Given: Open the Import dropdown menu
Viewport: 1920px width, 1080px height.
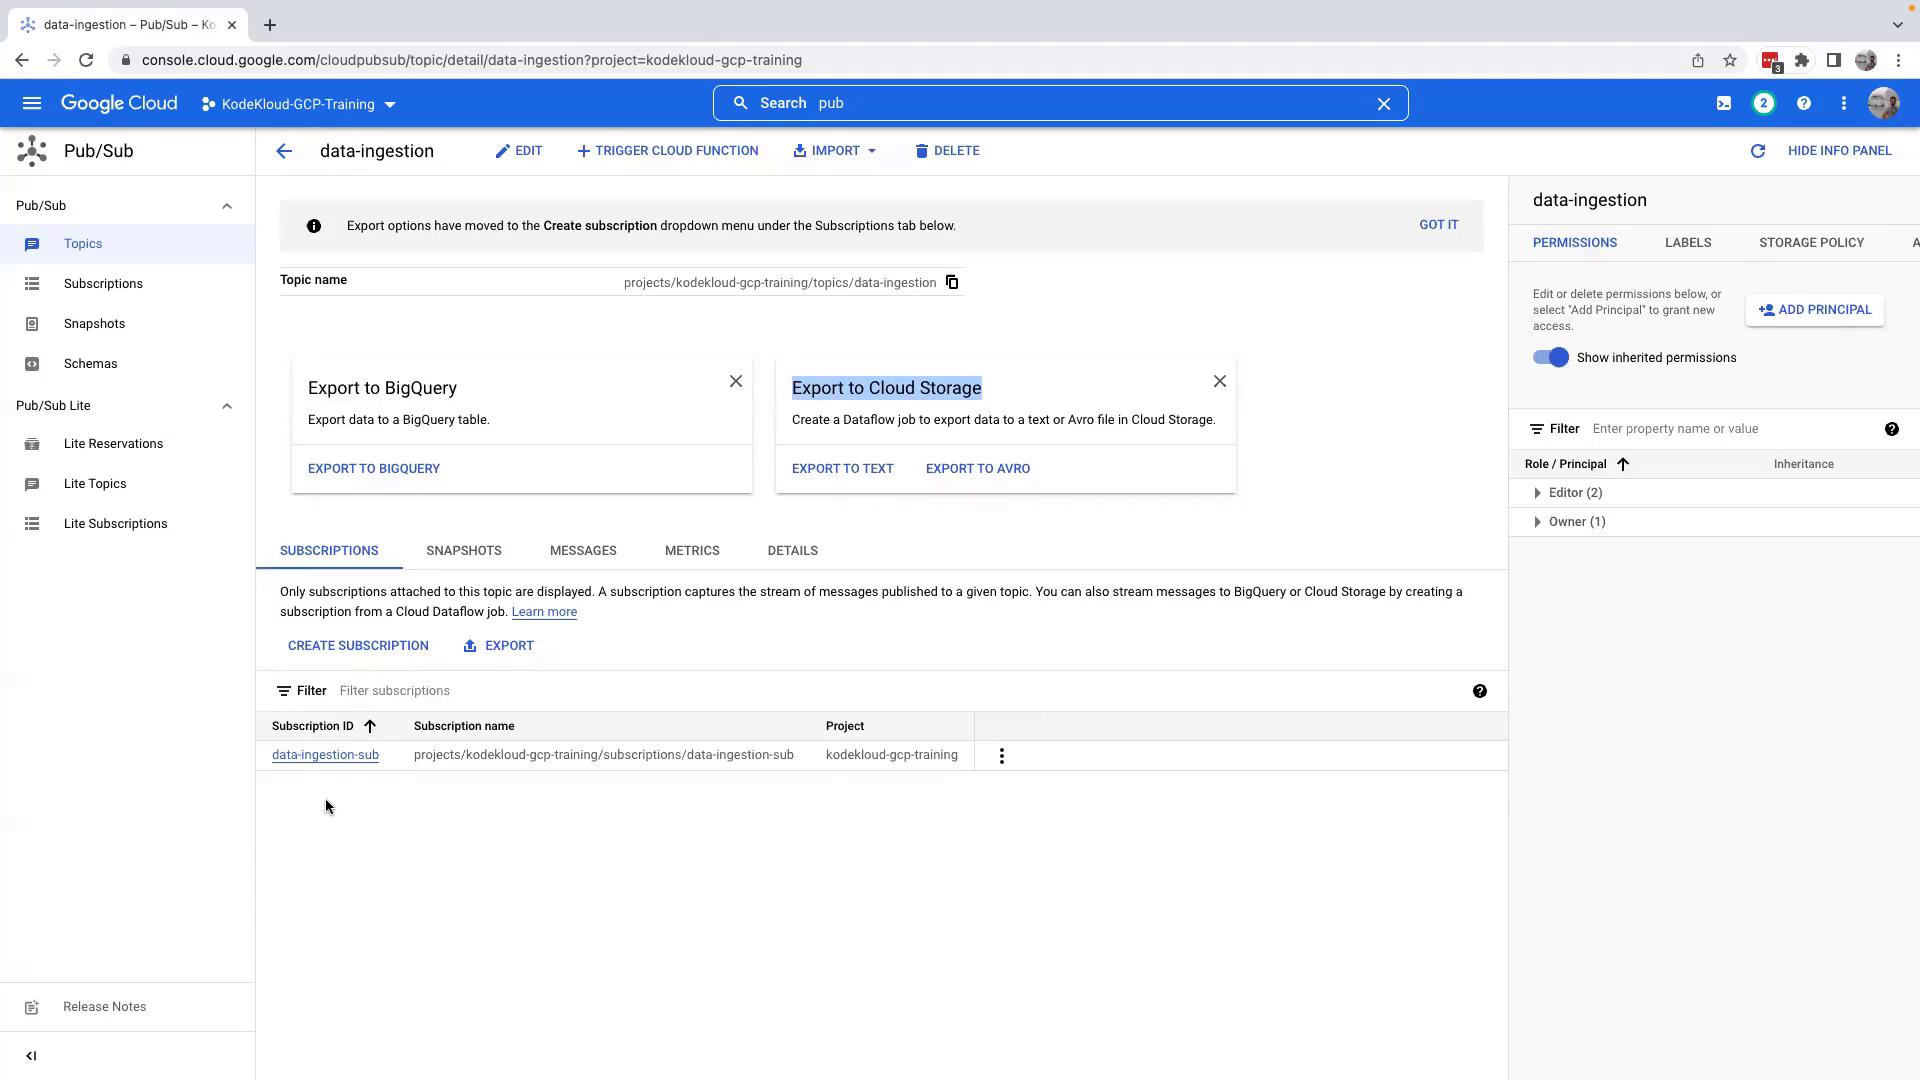Looking at the screenshot, I should click(835, 151).
